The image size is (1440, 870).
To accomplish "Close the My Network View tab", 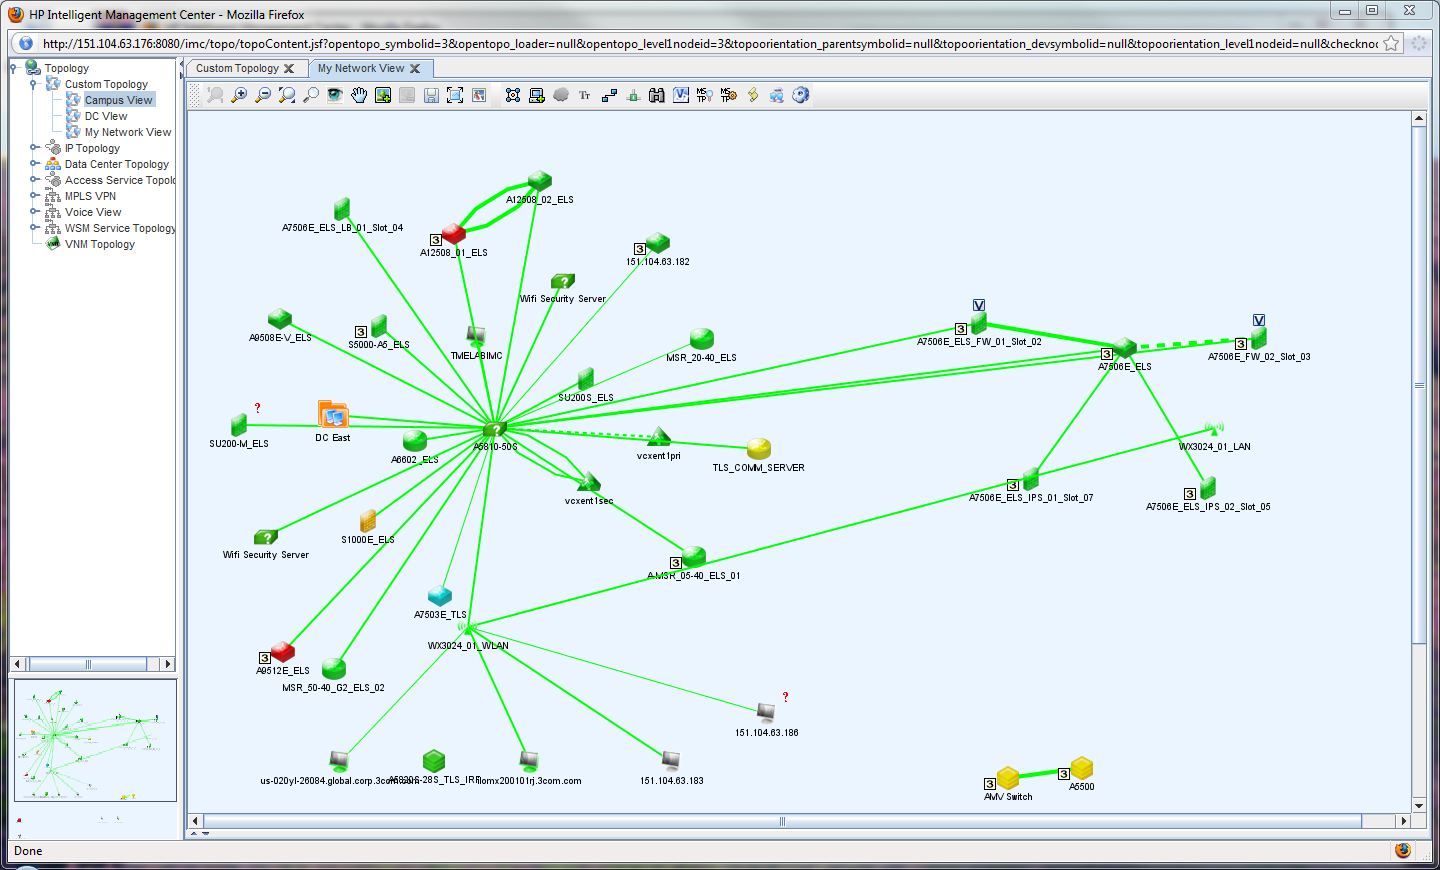I will pyautogui.click(x=415, y=68).
